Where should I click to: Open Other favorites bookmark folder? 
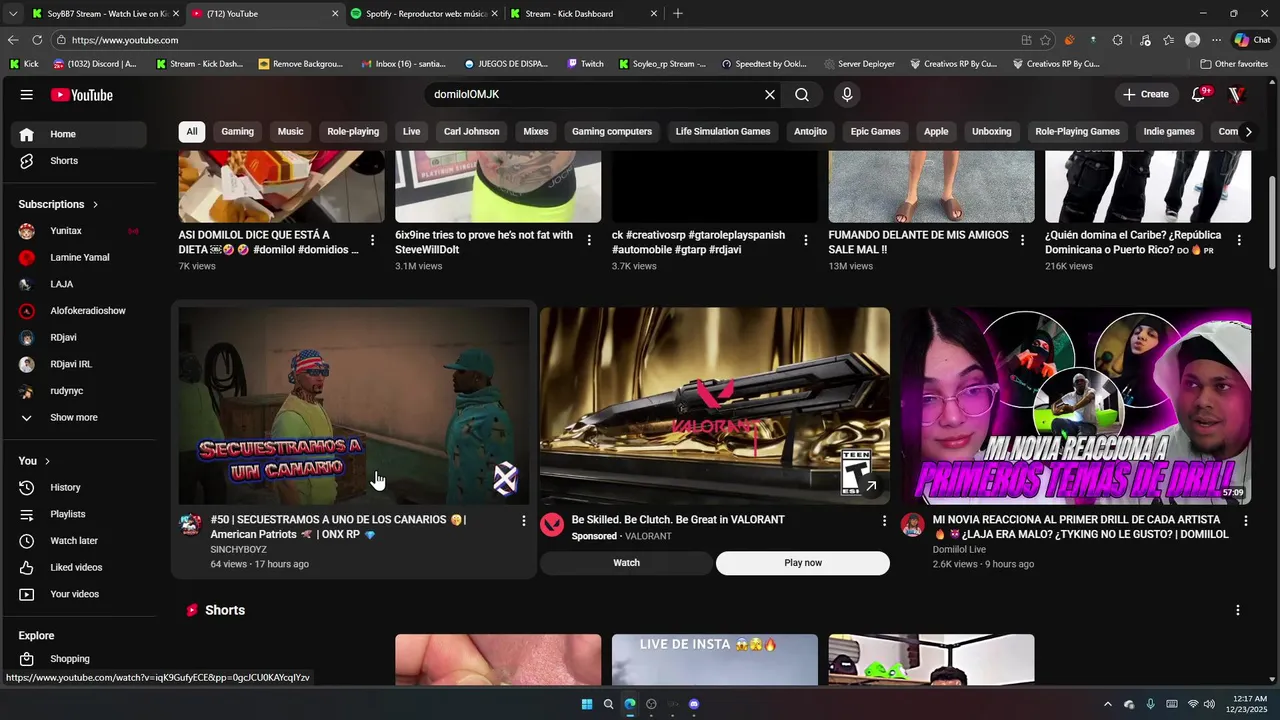point(1234,64)
